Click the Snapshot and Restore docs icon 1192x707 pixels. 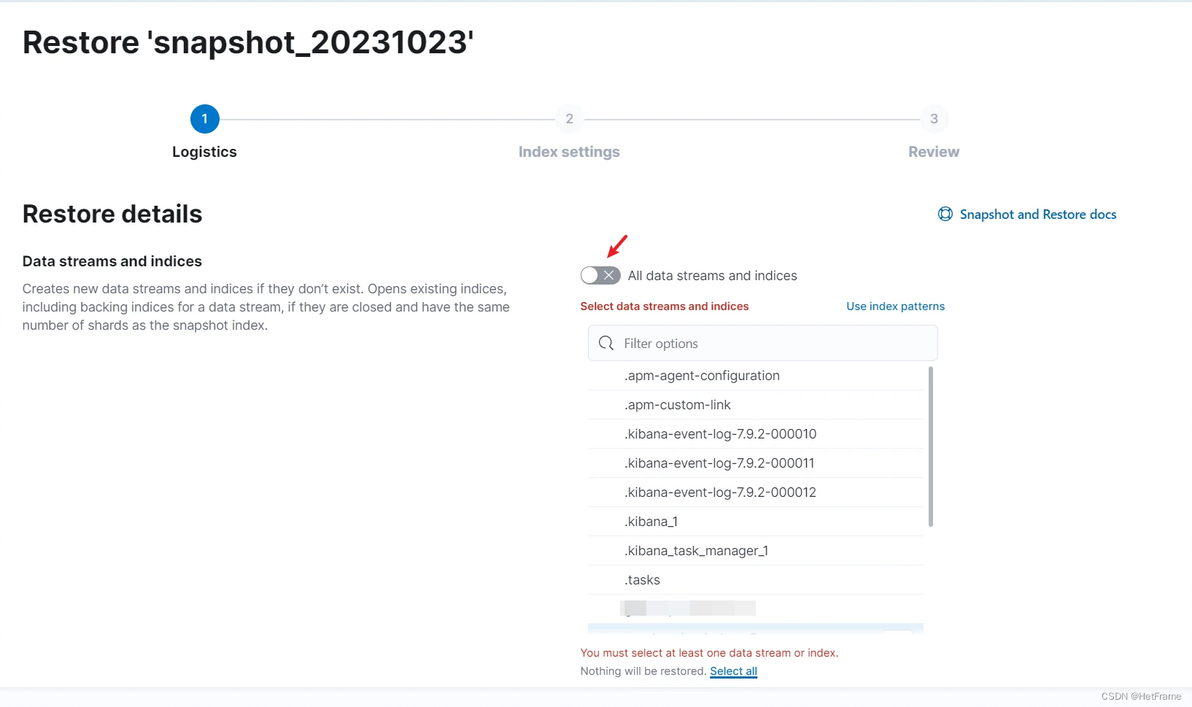(x=945, y=214)
